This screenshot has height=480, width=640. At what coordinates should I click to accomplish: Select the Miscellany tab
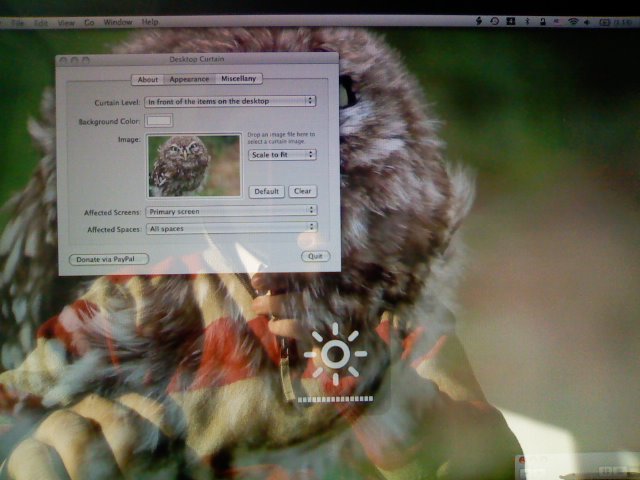click(238, 78)
